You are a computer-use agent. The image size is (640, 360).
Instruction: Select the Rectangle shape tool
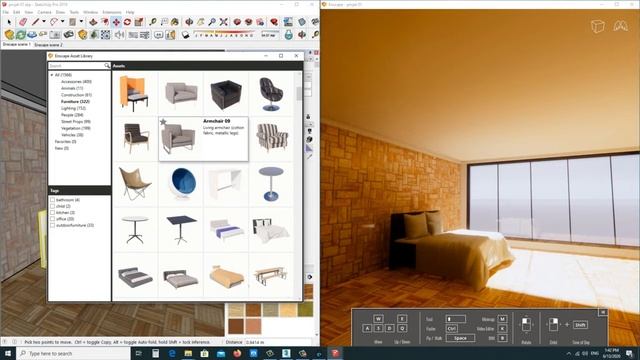click(73, 22)
